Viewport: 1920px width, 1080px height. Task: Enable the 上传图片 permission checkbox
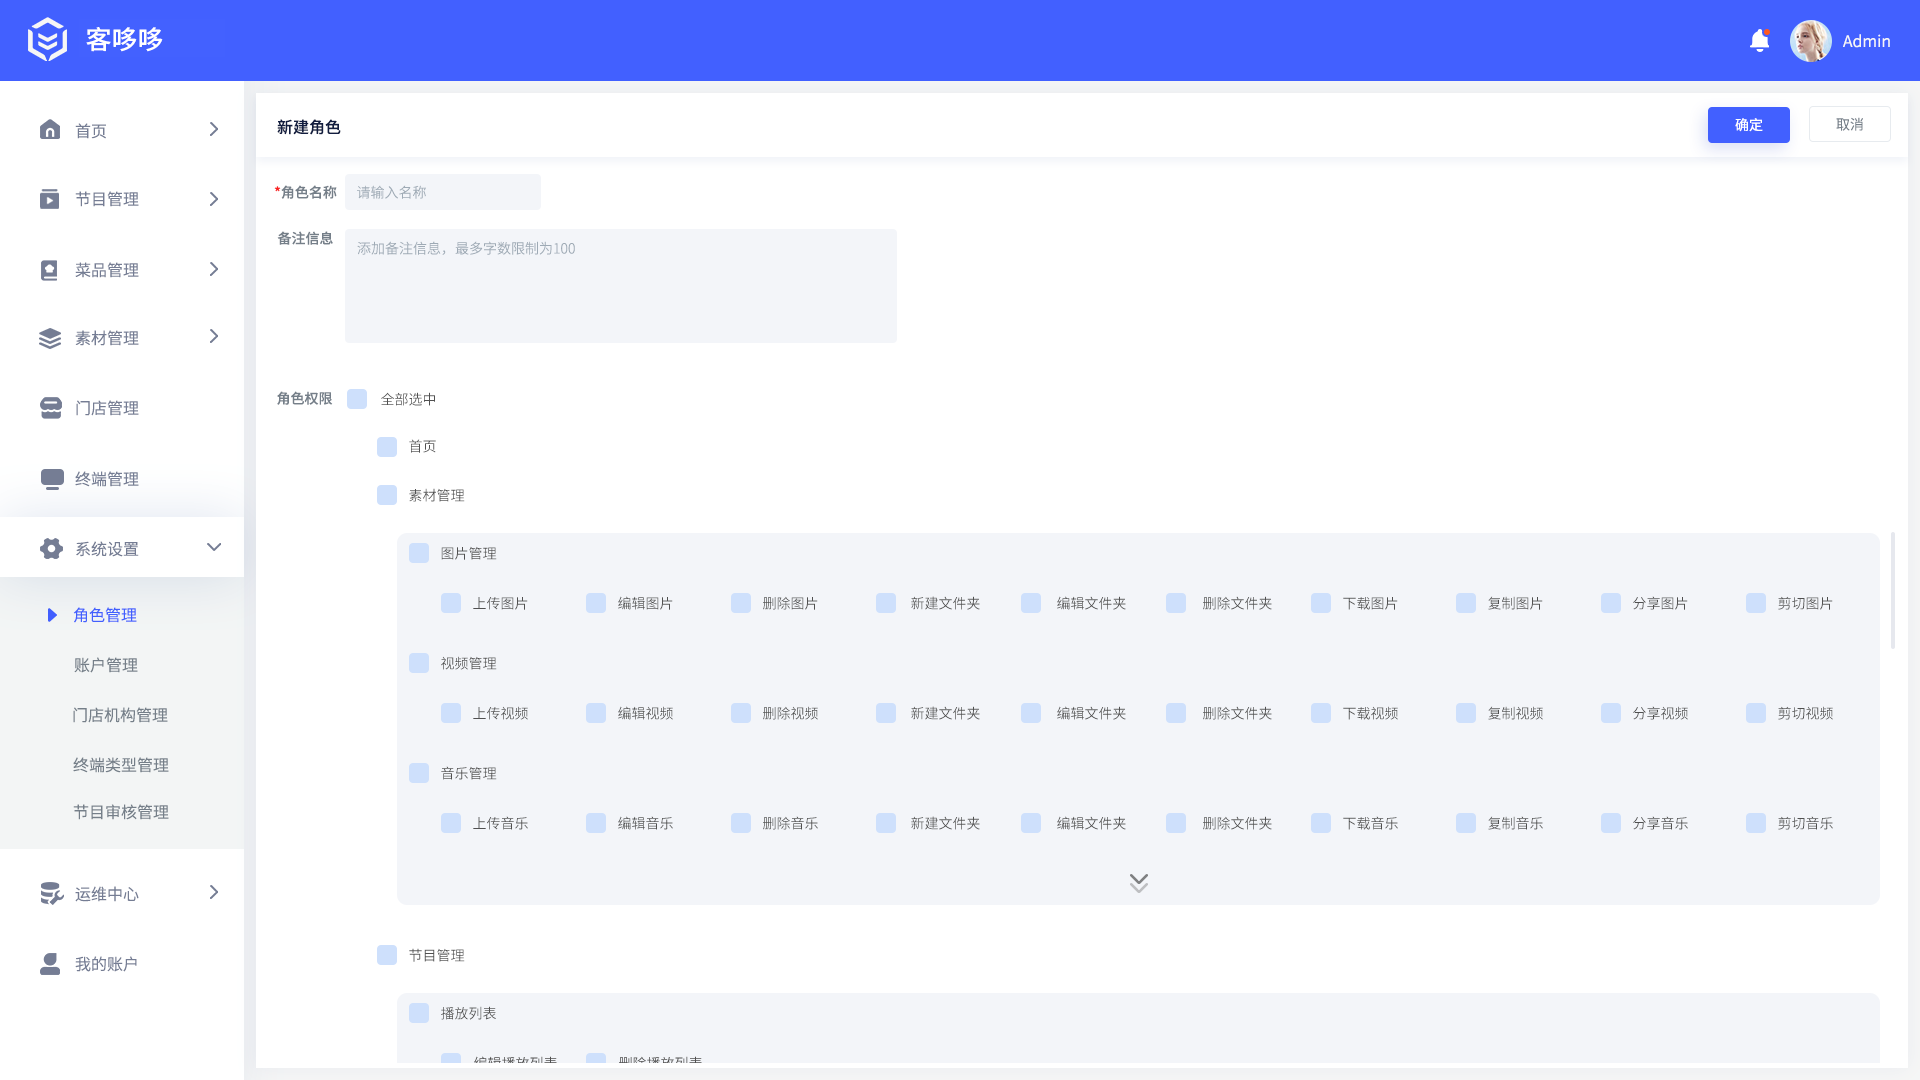click(x=451, y=603)
